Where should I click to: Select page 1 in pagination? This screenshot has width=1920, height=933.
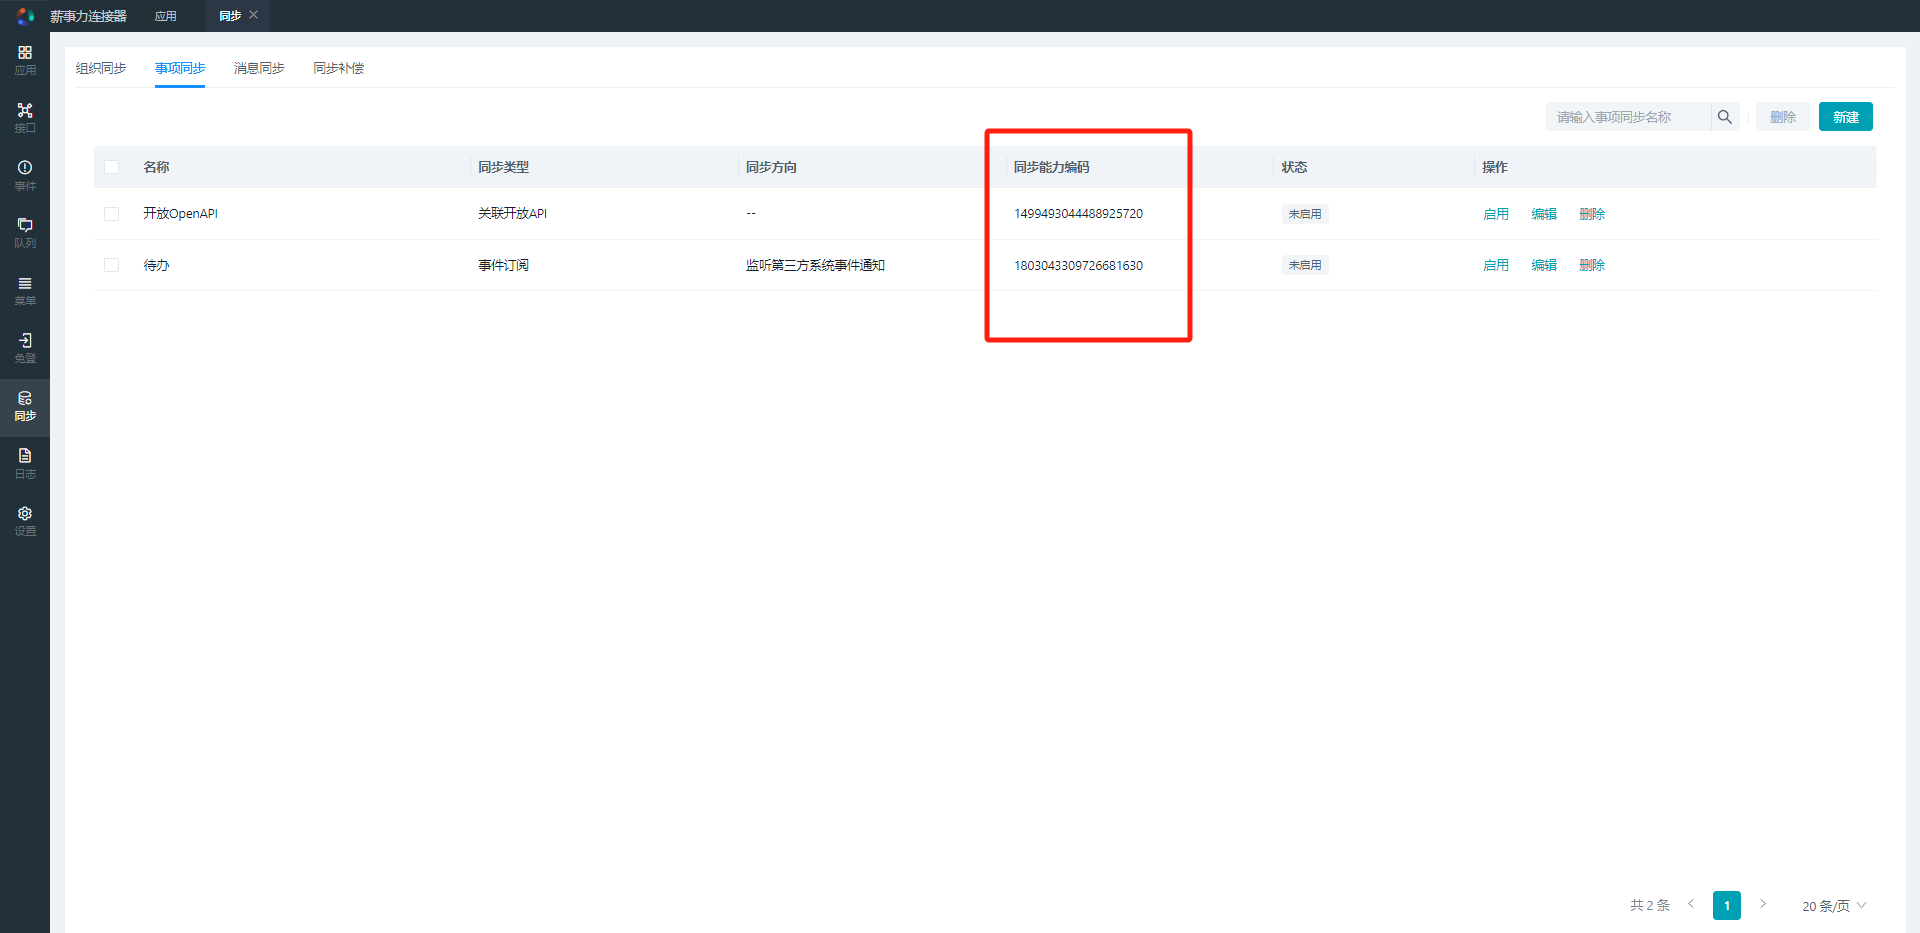[1727, 905]
